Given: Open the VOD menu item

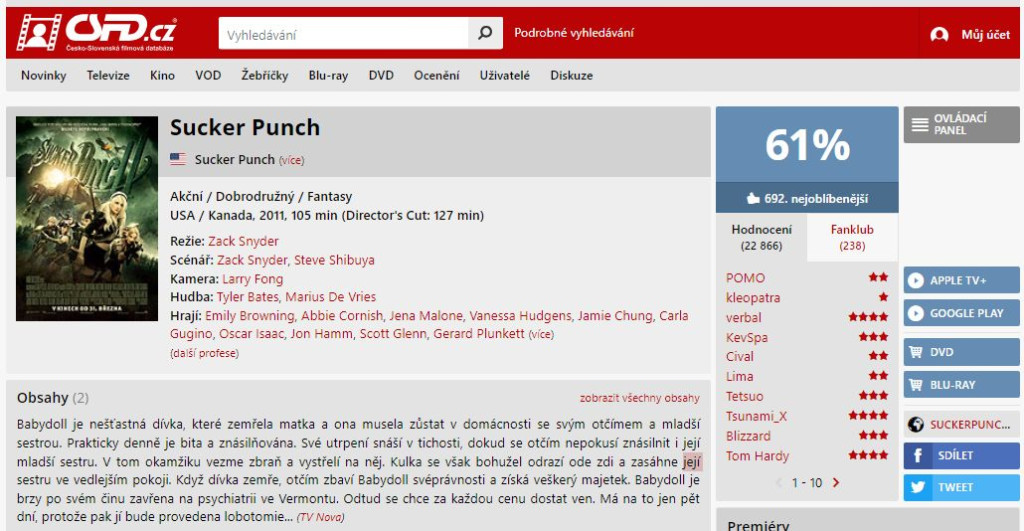Looking at the screenshot, I should [x=208, y=75].
